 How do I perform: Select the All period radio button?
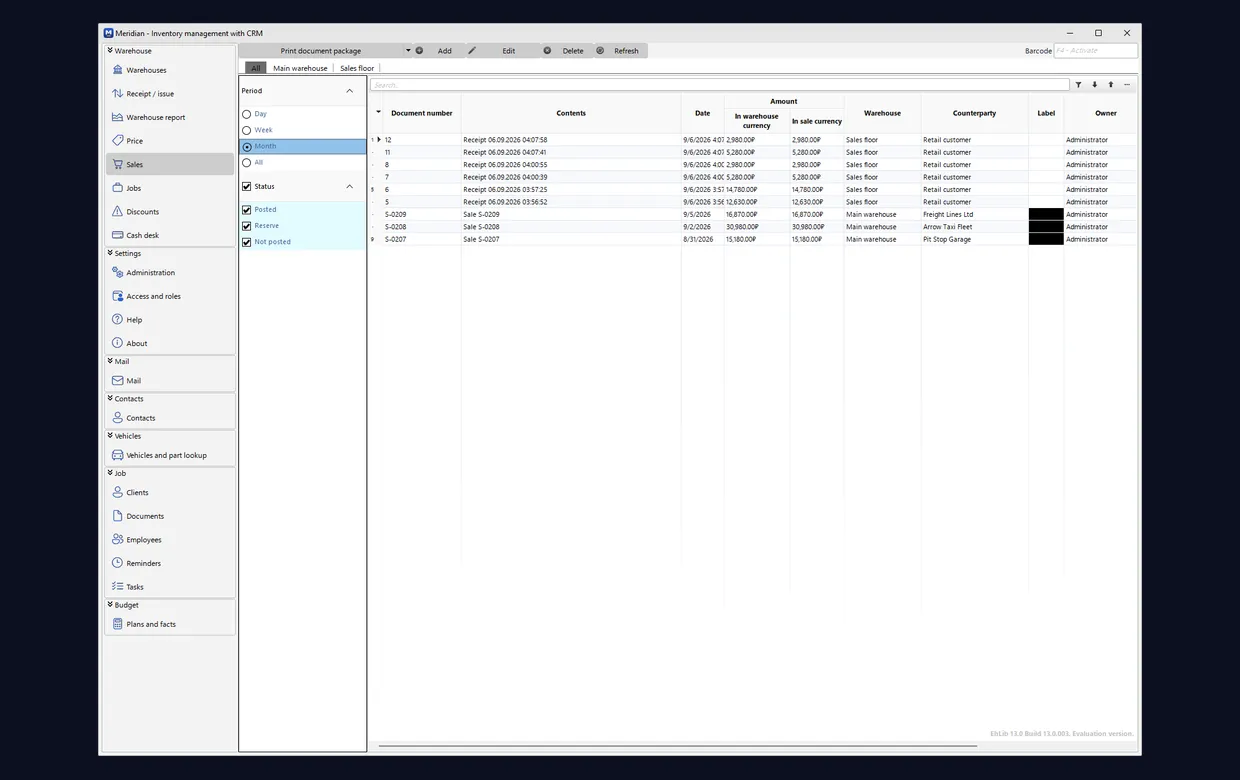click(x=247, y=162)
